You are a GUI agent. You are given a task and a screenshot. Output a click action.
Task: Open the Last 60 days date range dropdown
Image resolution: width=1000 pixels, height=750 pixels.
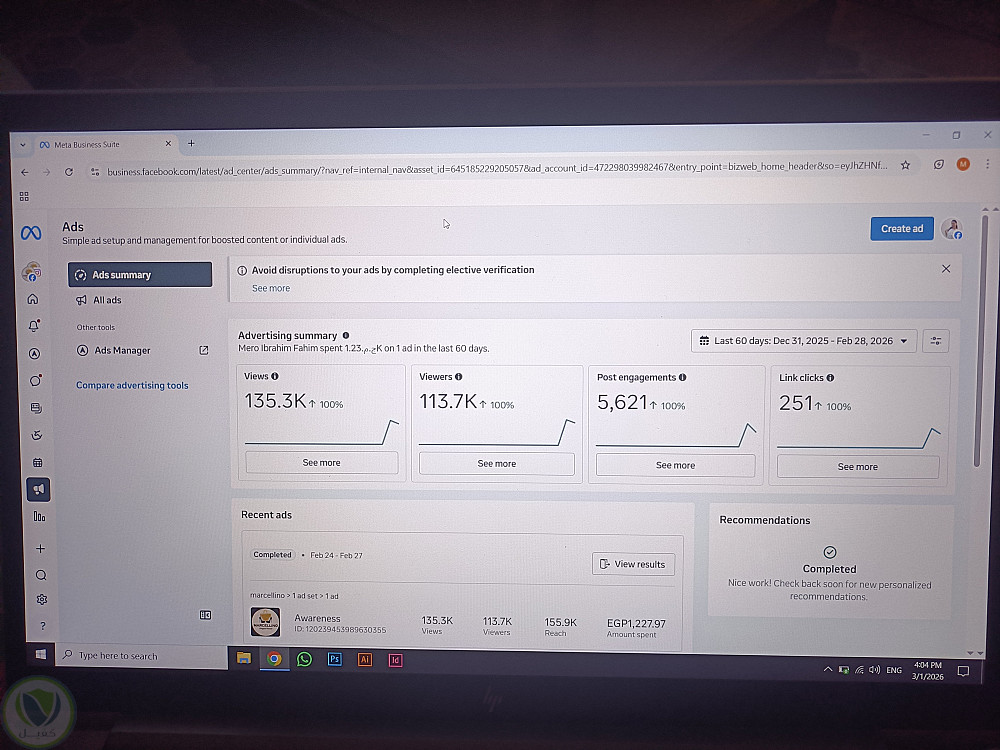(804, 341)
